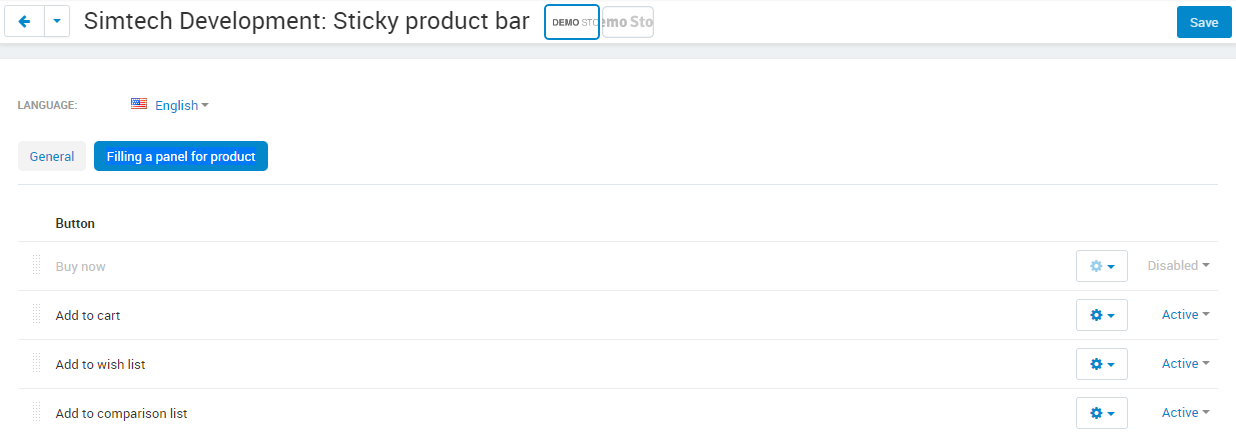Click drag handle beside Add to comparison list
The width and height of the screenshot is (1236, 446).
(x=36, y=413)
